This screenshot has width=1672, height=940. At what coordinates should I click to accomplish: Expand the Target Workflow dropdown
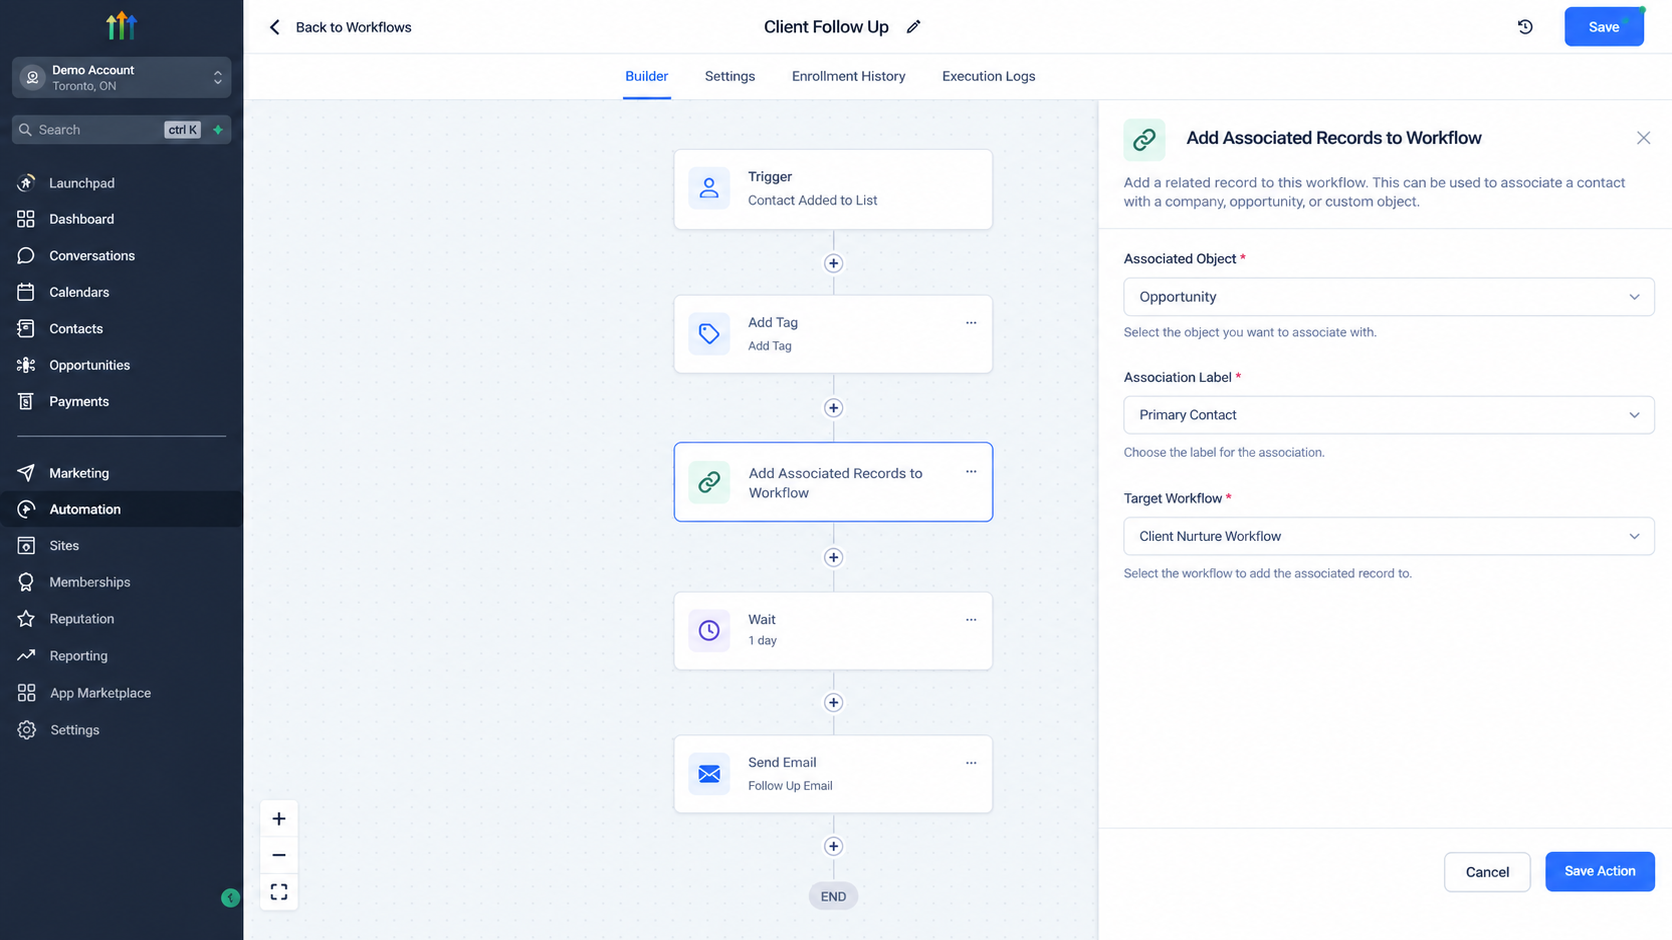pyautogui.click(x=1389, y=536)
